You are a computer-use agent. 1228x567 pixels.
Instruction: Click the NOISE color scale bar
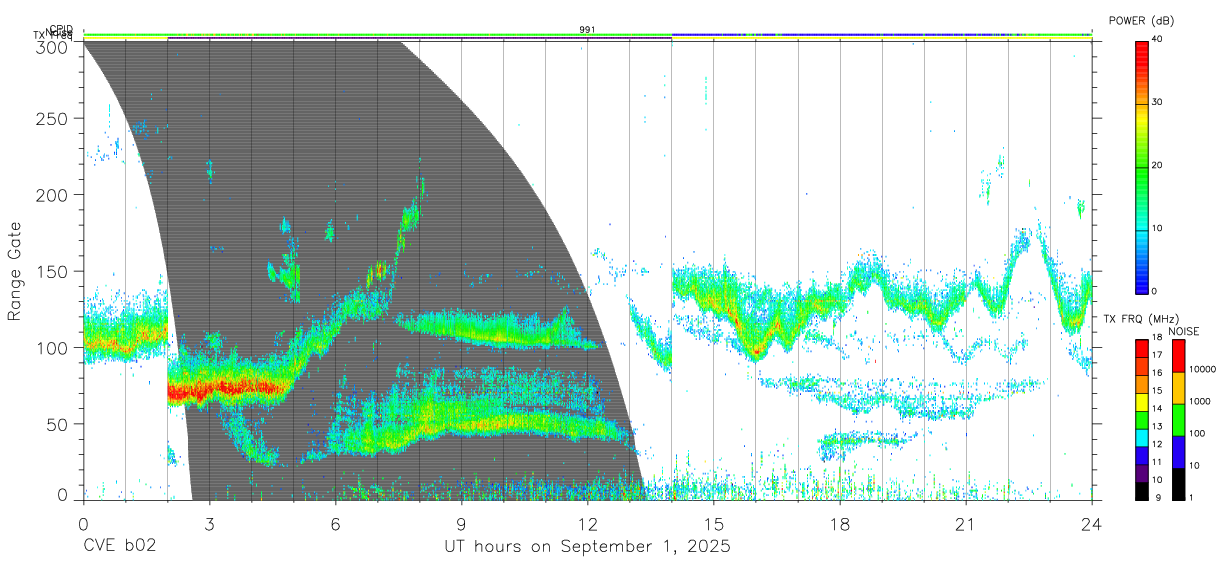(1177, 419)
